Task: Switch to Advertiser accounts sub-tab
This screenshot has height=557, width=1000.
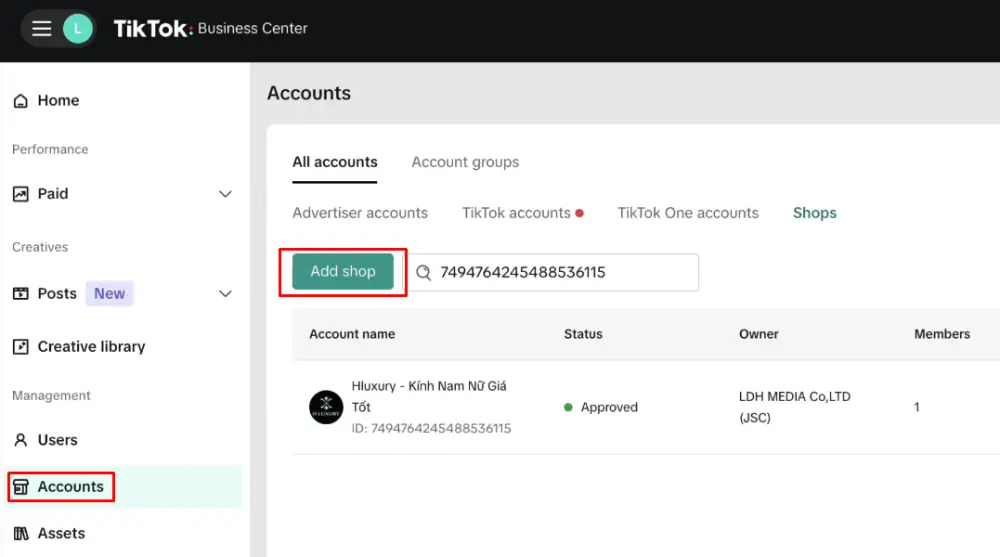Action: tap(360, 213)
